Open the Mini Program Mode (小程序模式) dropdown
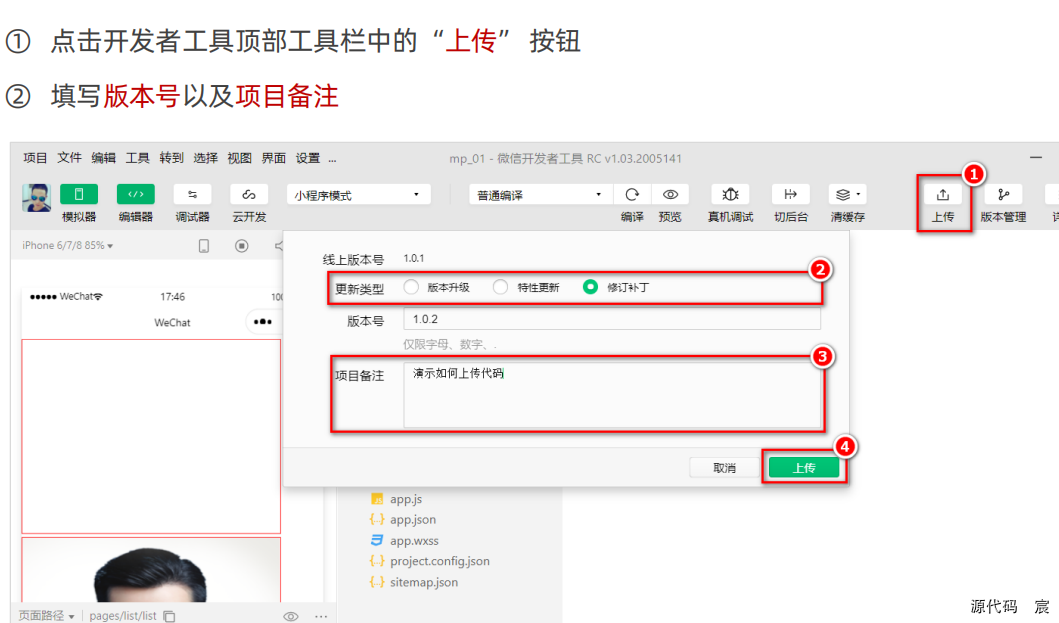 [x=358, y=195]
